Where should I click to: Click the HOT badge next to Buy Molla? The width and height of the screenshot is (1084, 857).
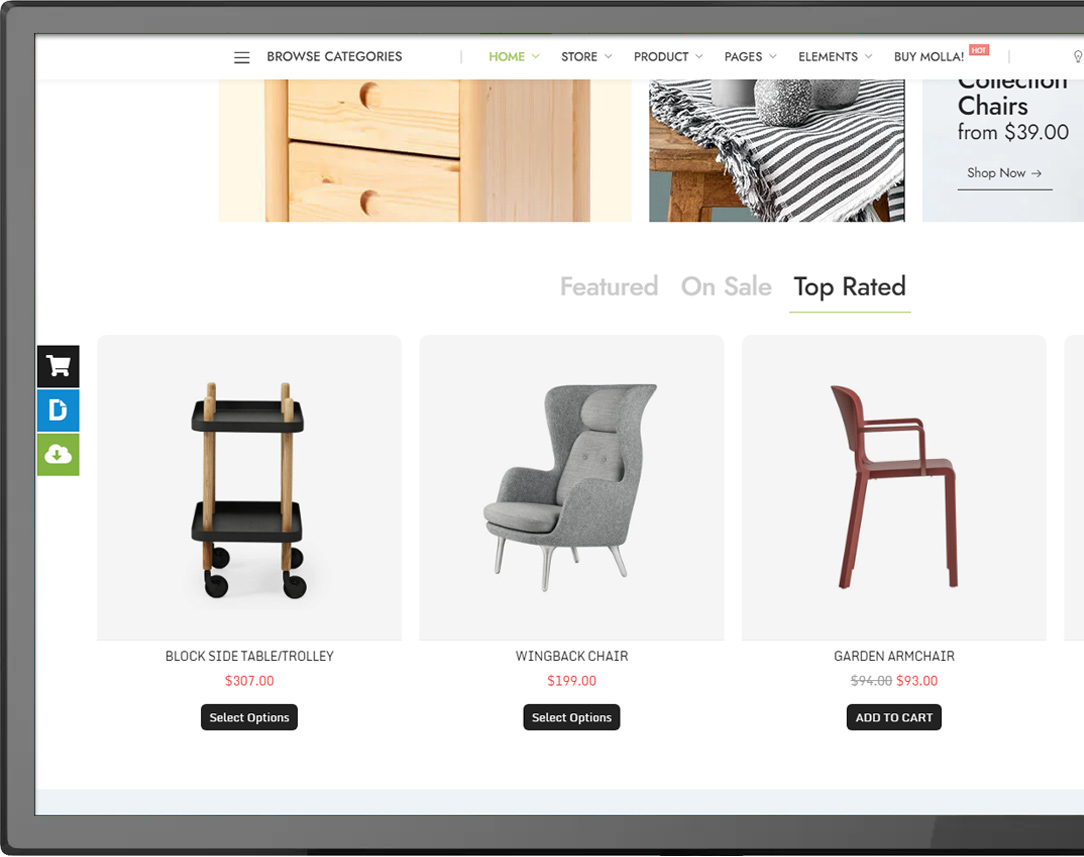(979, 50)
